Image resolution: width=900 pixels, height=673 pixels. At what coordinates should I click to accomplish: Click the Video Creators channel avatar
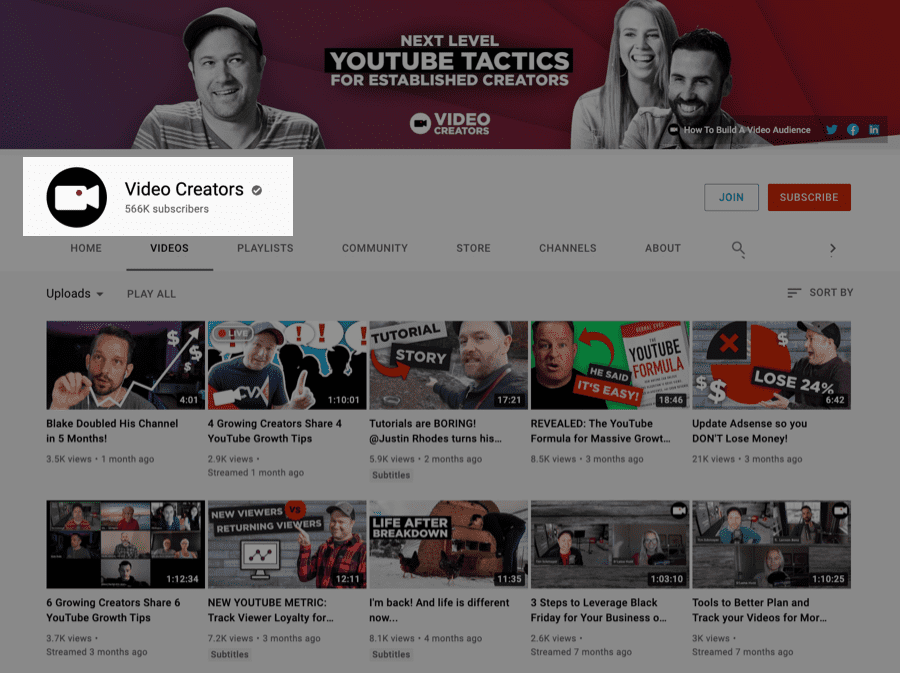[x=76, y=197]
